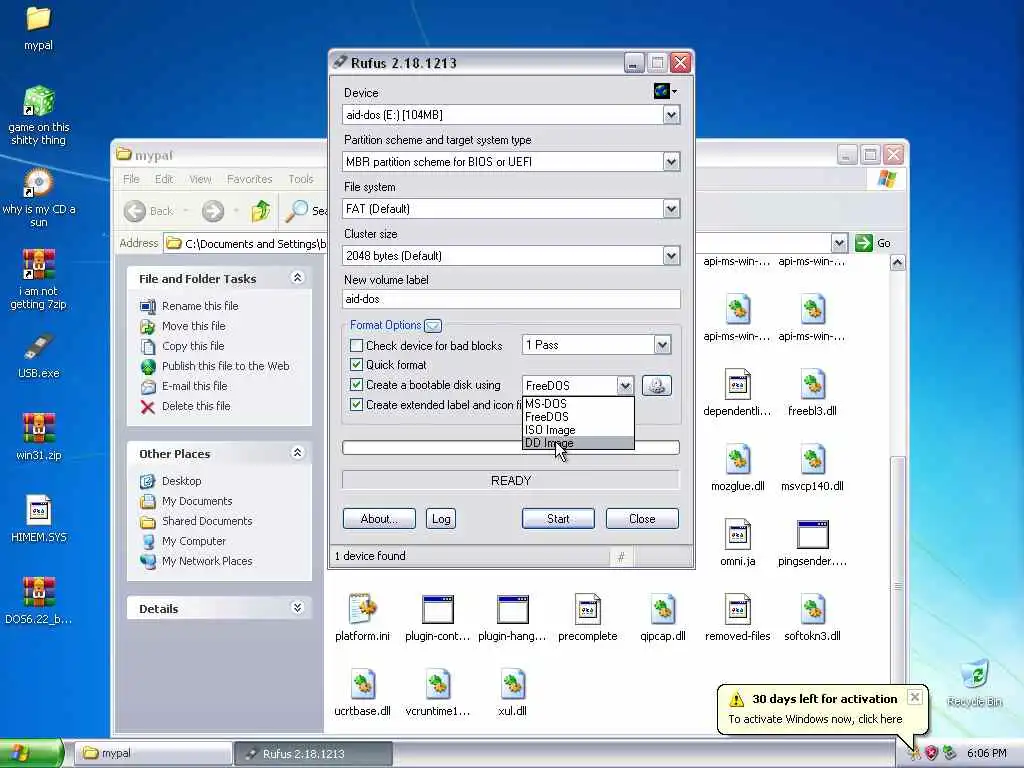This screenshot has width=1024, height=768.
Task: Open the File menu in mypal window
Action: [x=131, y=179]
